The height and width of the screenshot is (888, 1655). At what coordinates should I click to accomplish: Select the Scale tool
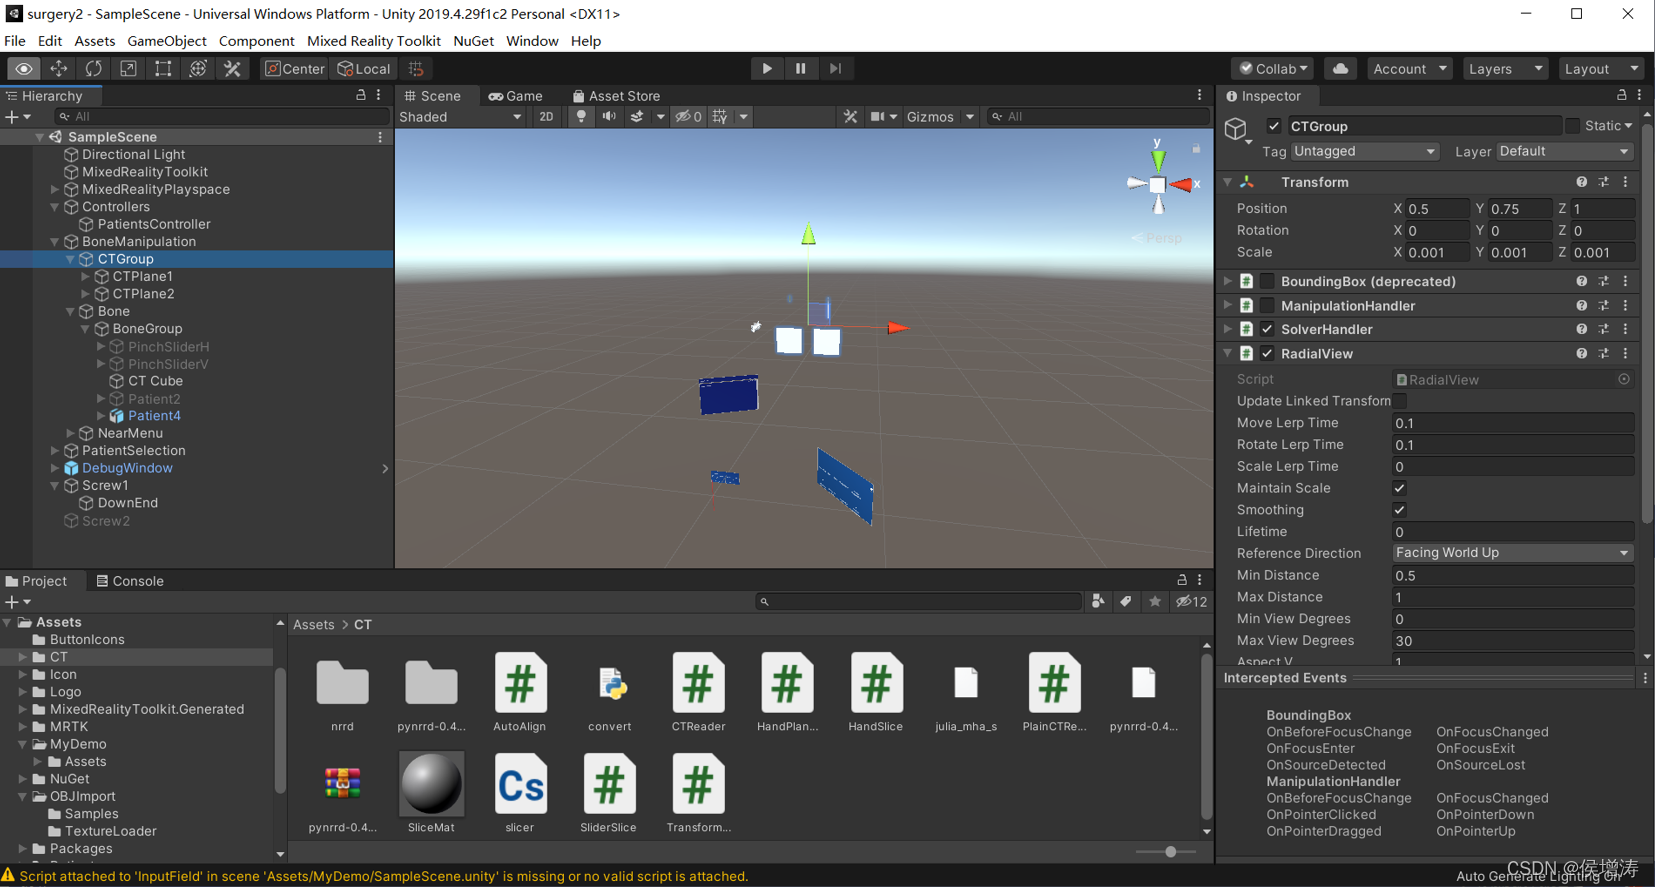128,69
